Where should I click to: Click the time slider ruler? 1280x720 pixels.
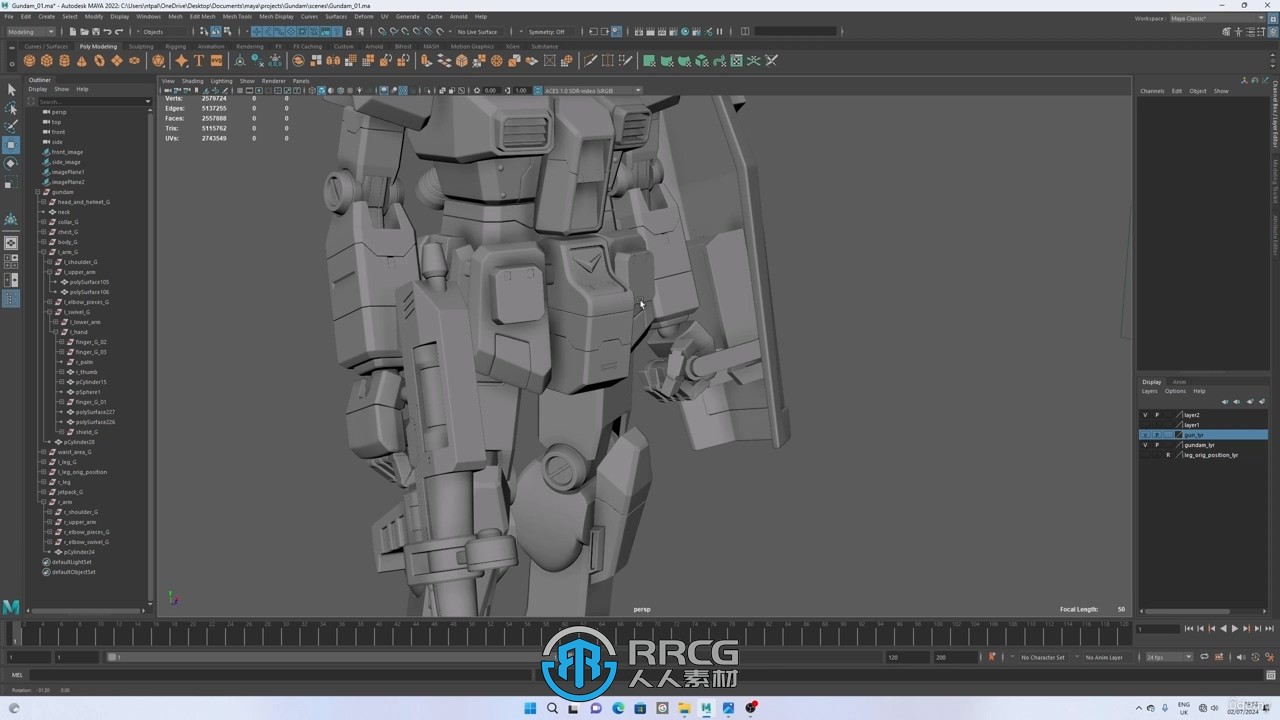(570, 633)
